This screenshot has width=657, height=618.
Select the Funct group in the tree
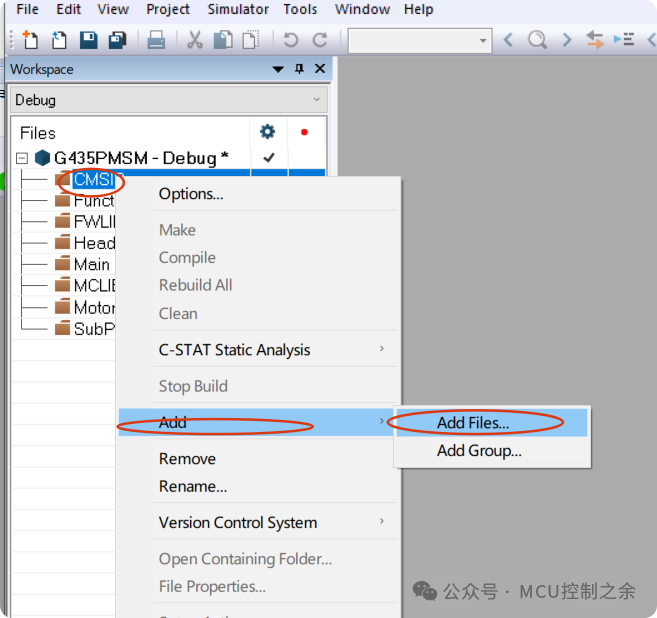94,201
